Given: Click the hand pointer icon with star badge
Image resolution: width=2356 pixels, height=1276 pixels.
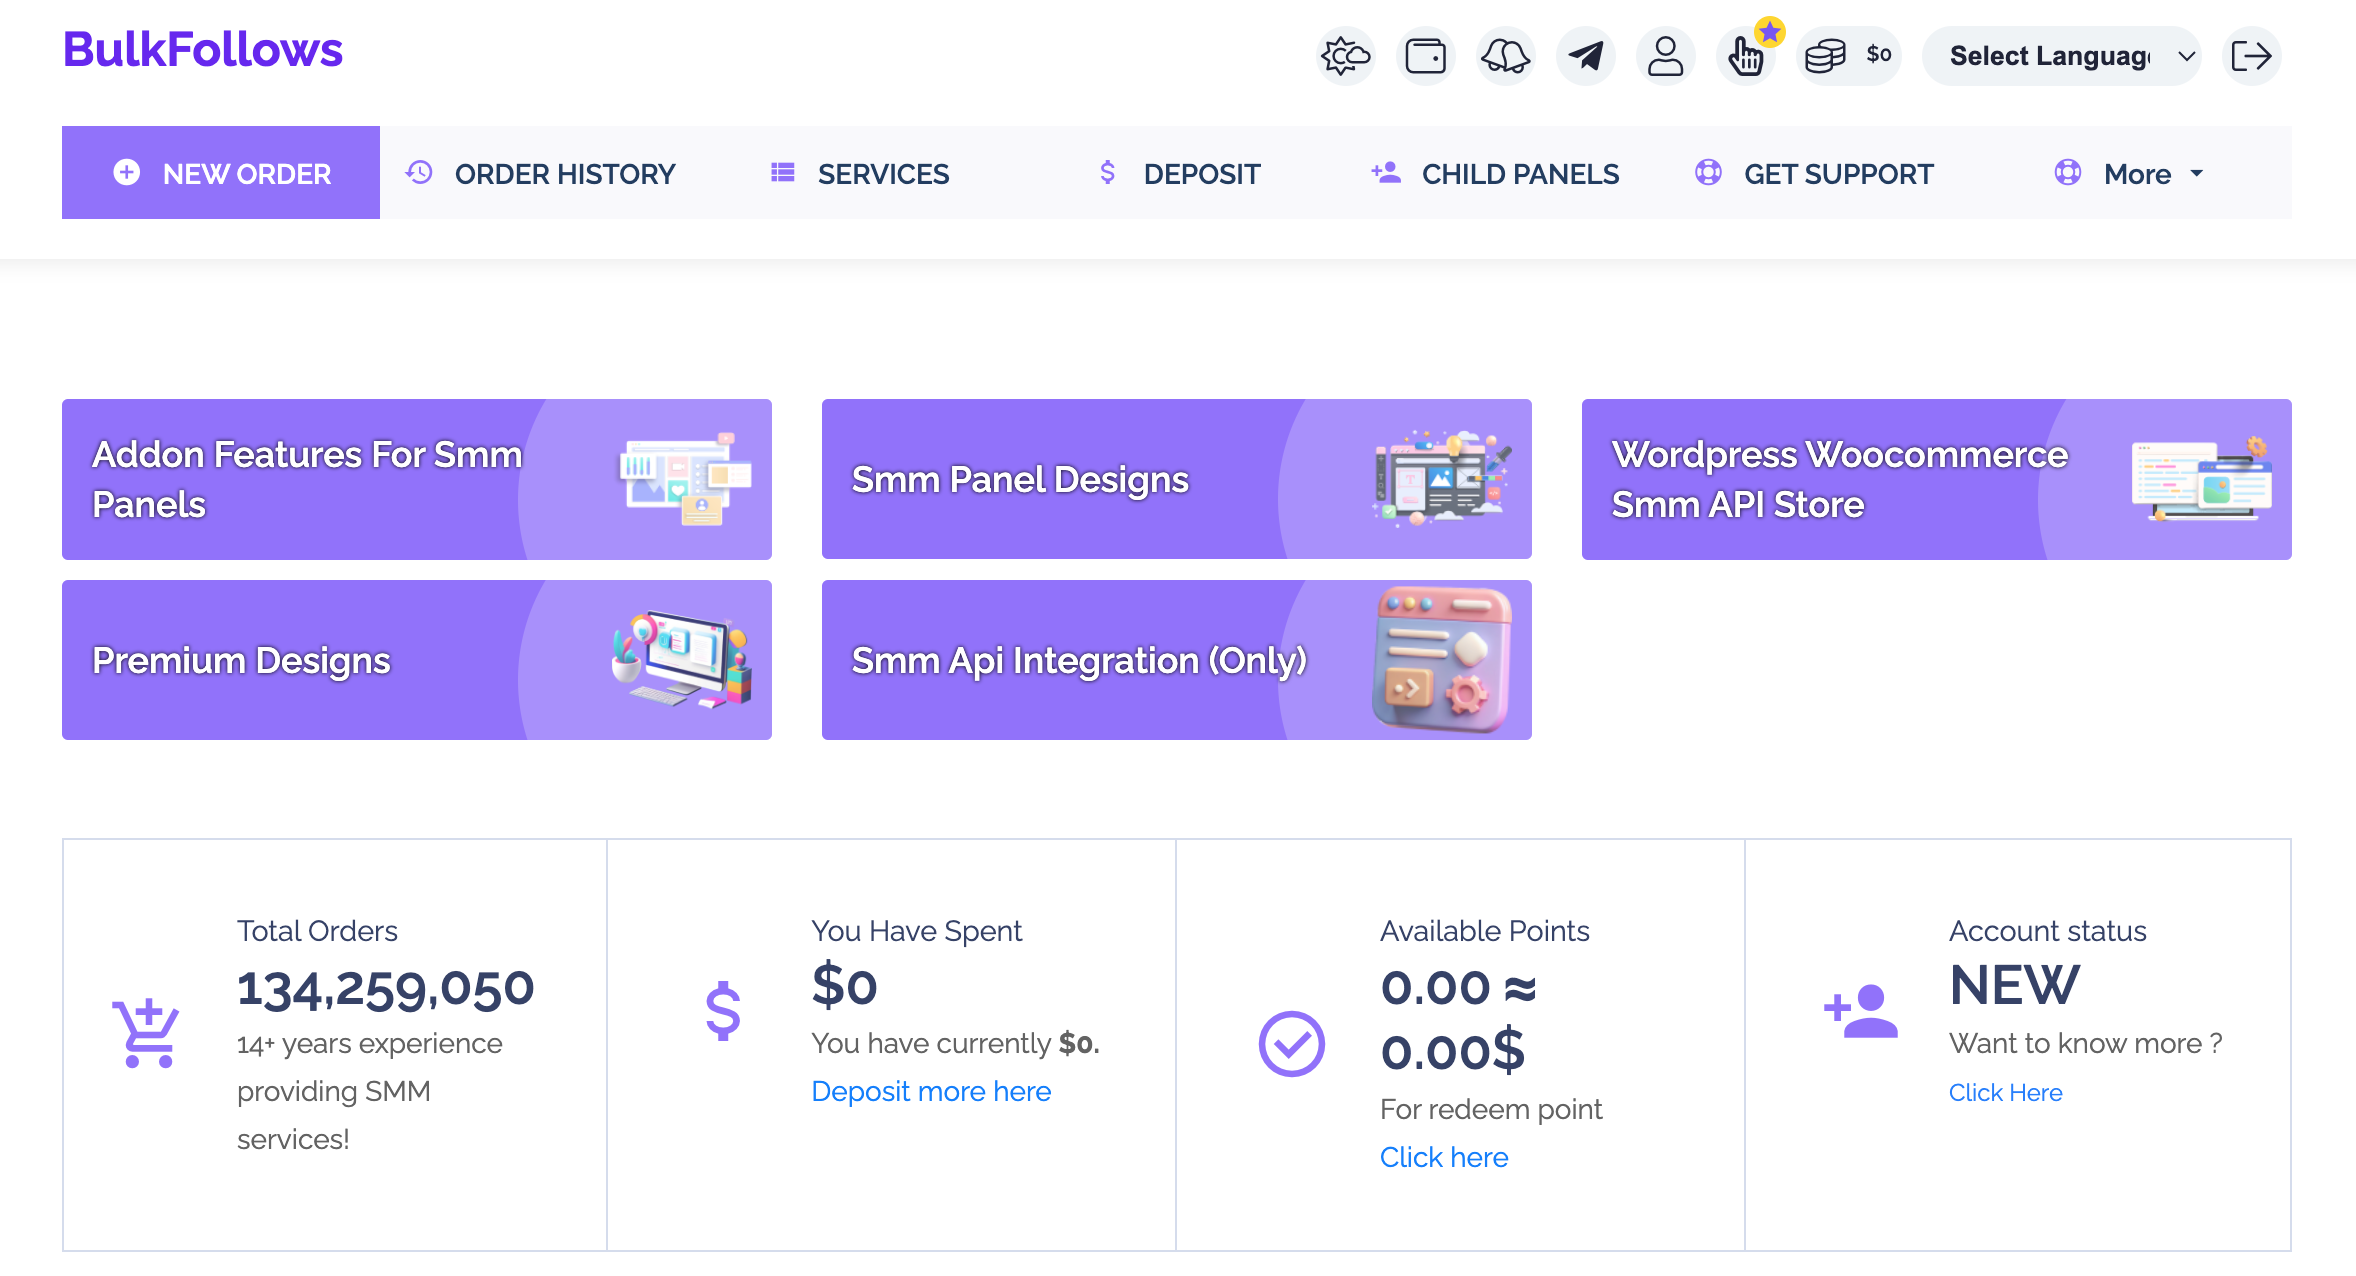Looking at the screenshot, I should (1746, 56).
